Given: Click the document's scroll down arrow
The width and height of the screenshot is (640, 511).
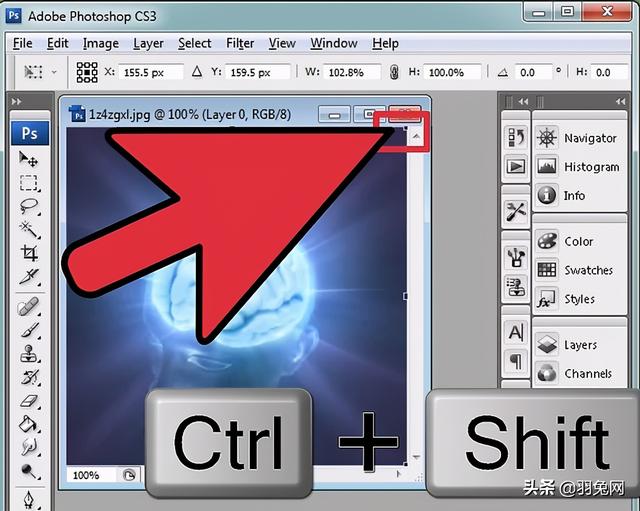Looking at the screenshot, I should [416, 457].
